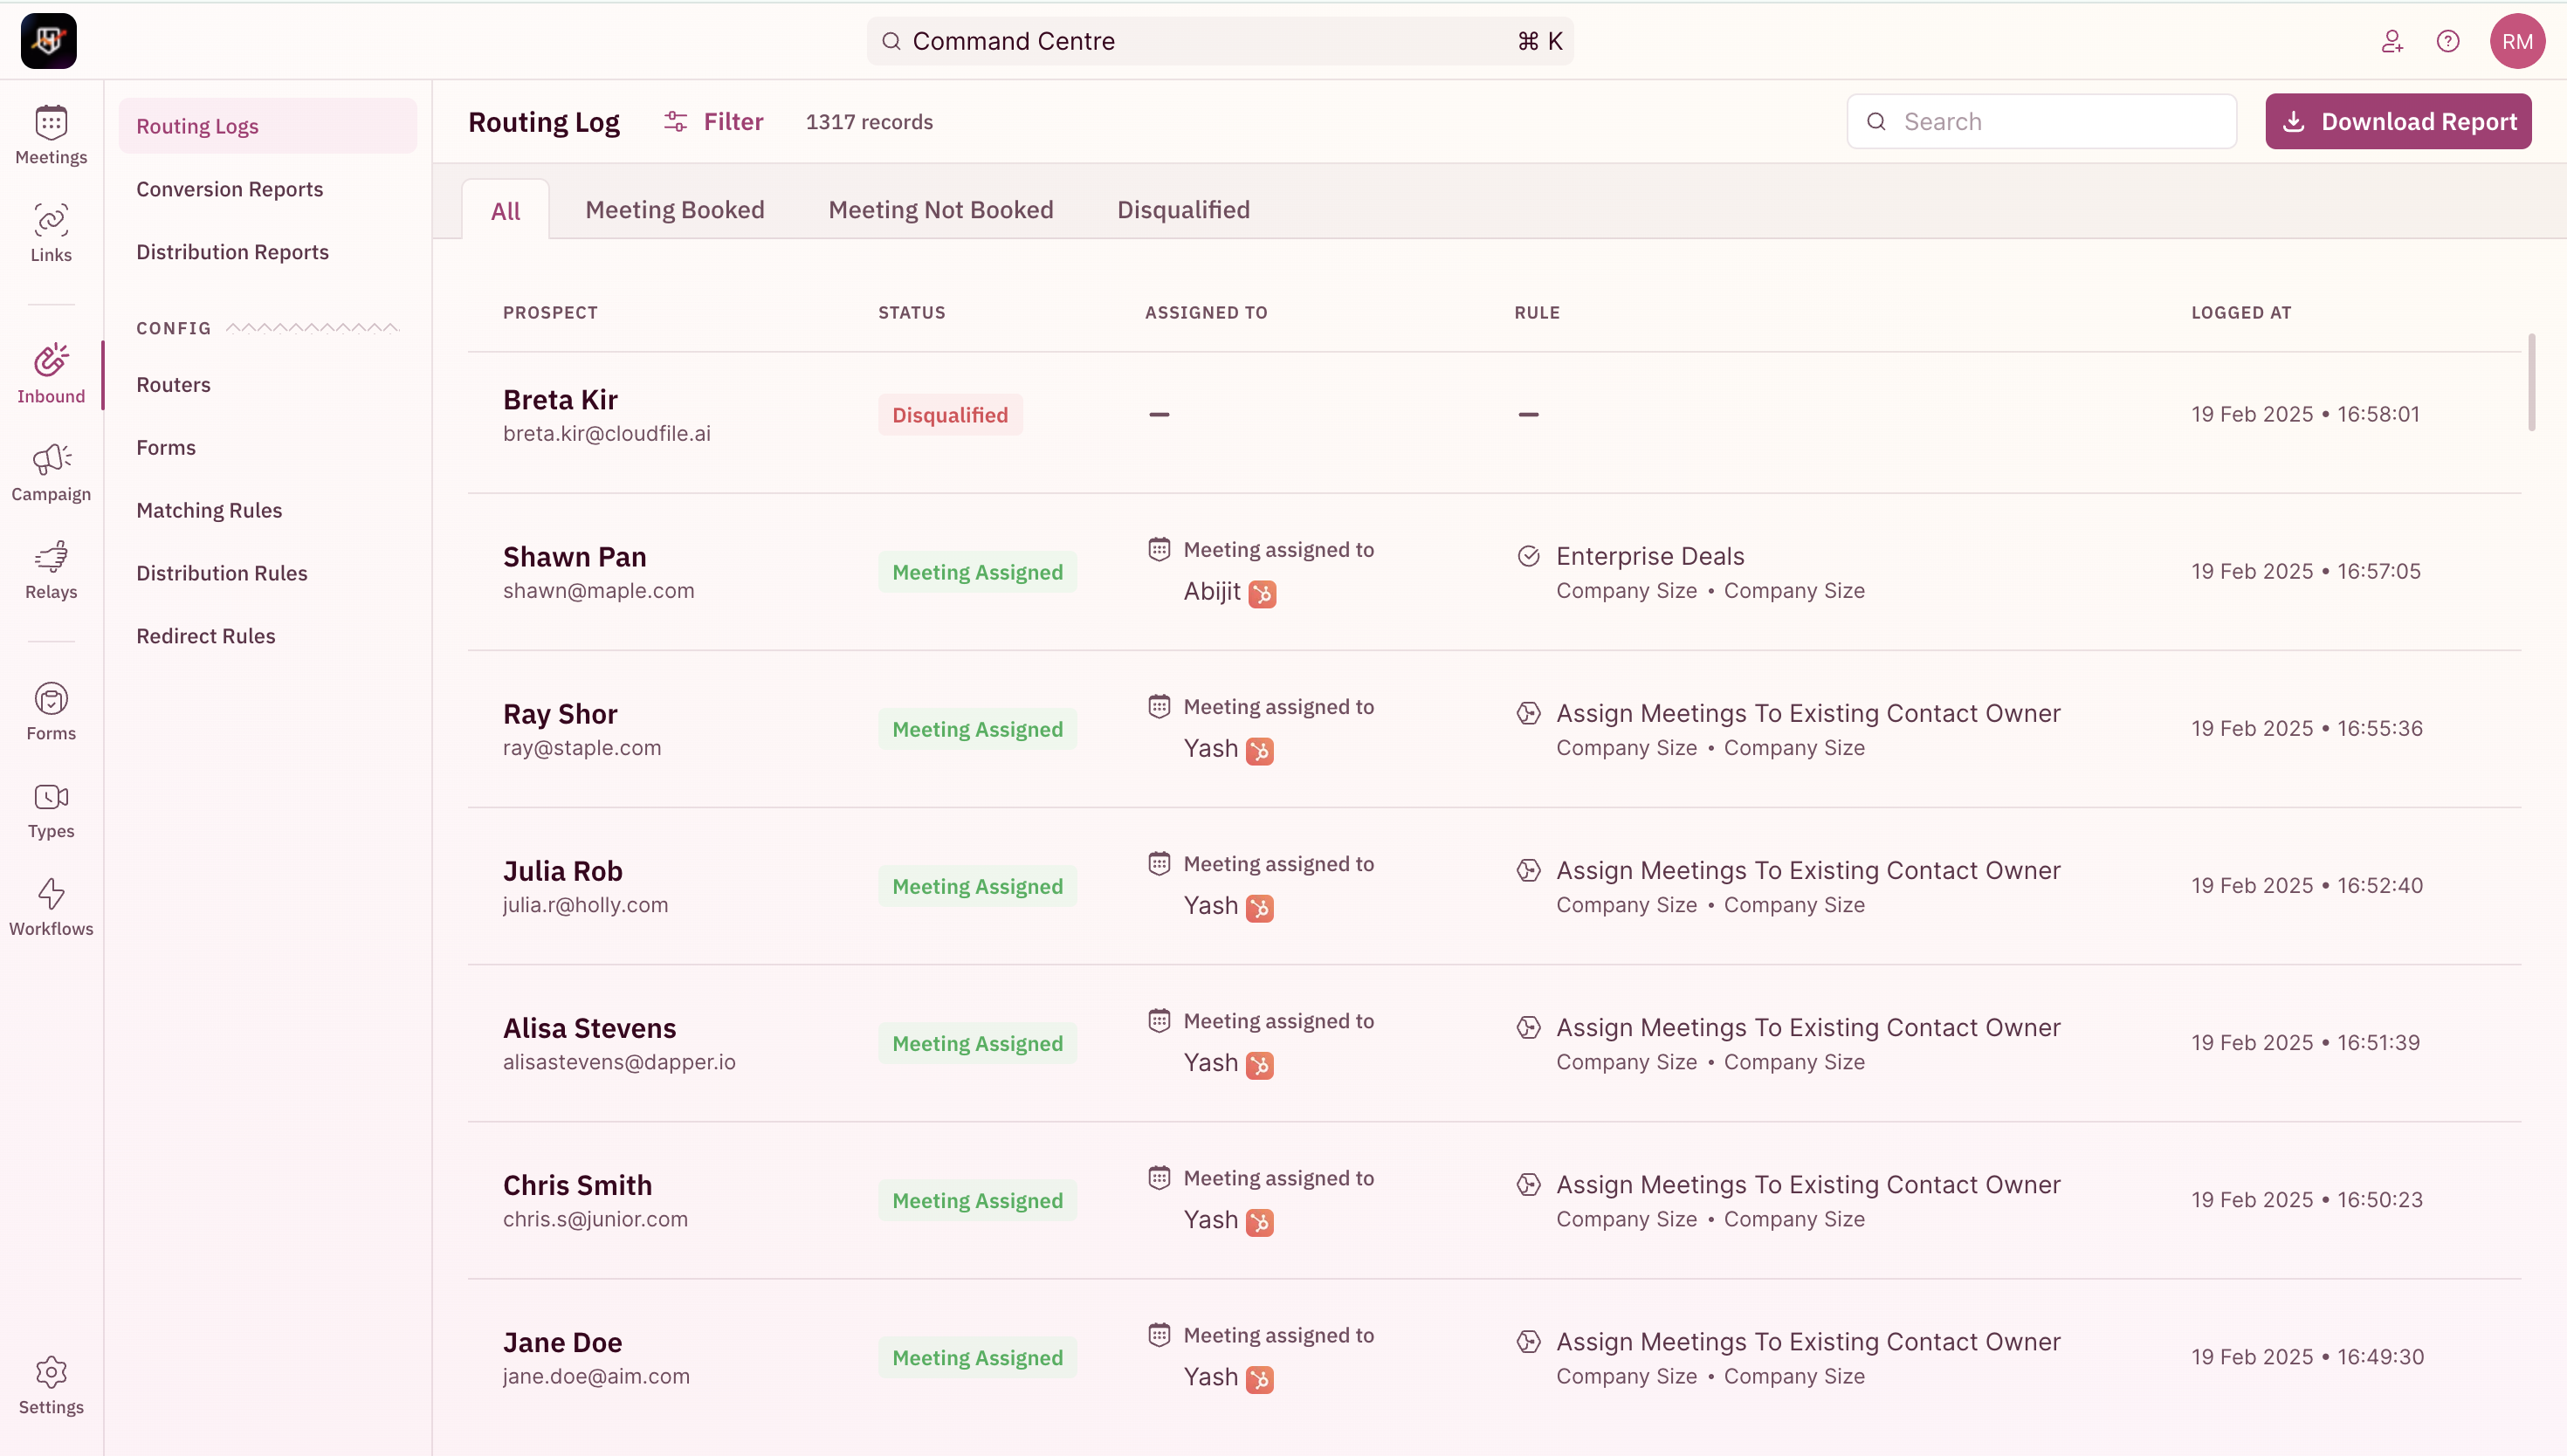Open Distribution Rules config link
Image resolution: width=2567 pixels, height=1456 pixels.
222,573
